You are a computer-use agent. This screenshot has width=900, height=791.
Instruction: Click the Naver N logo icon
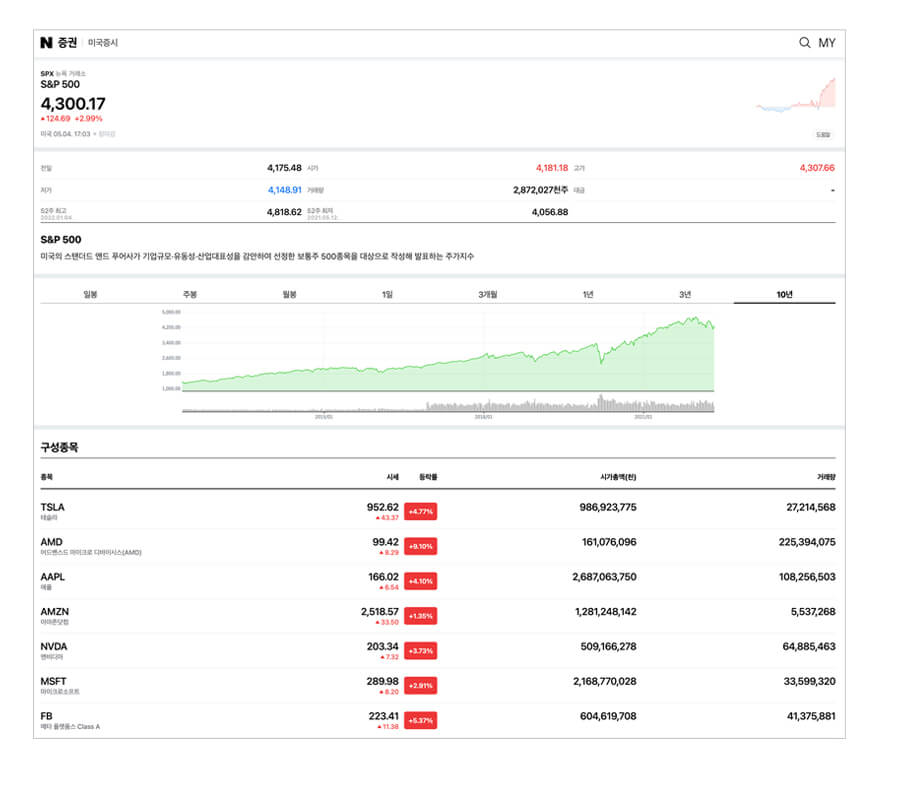pyautogui.click(x=46, y=42)
